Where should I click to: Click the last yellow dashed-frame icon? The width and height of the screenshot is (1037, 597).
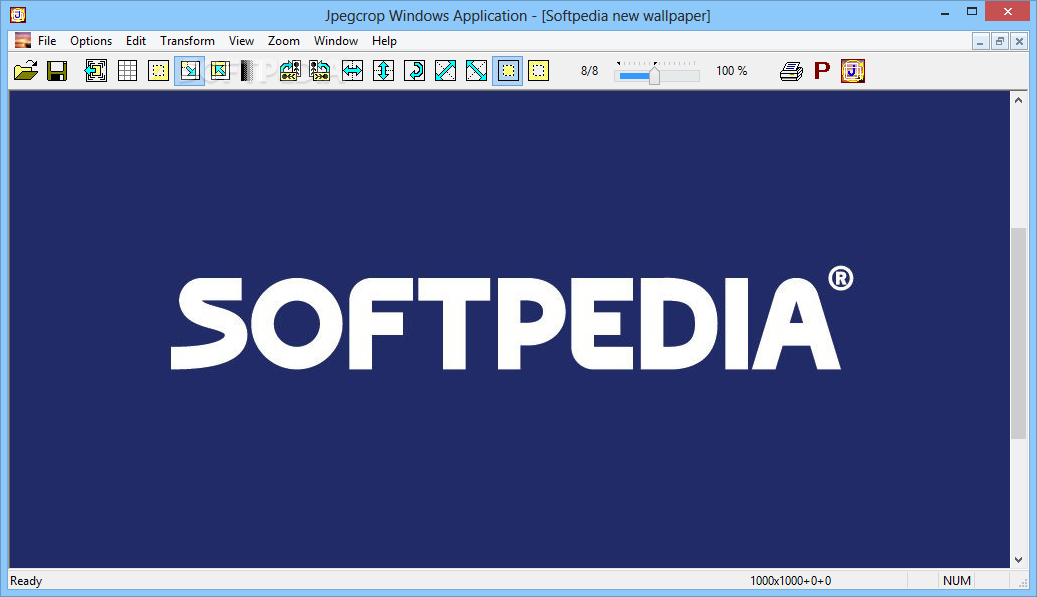pos(538,71)
